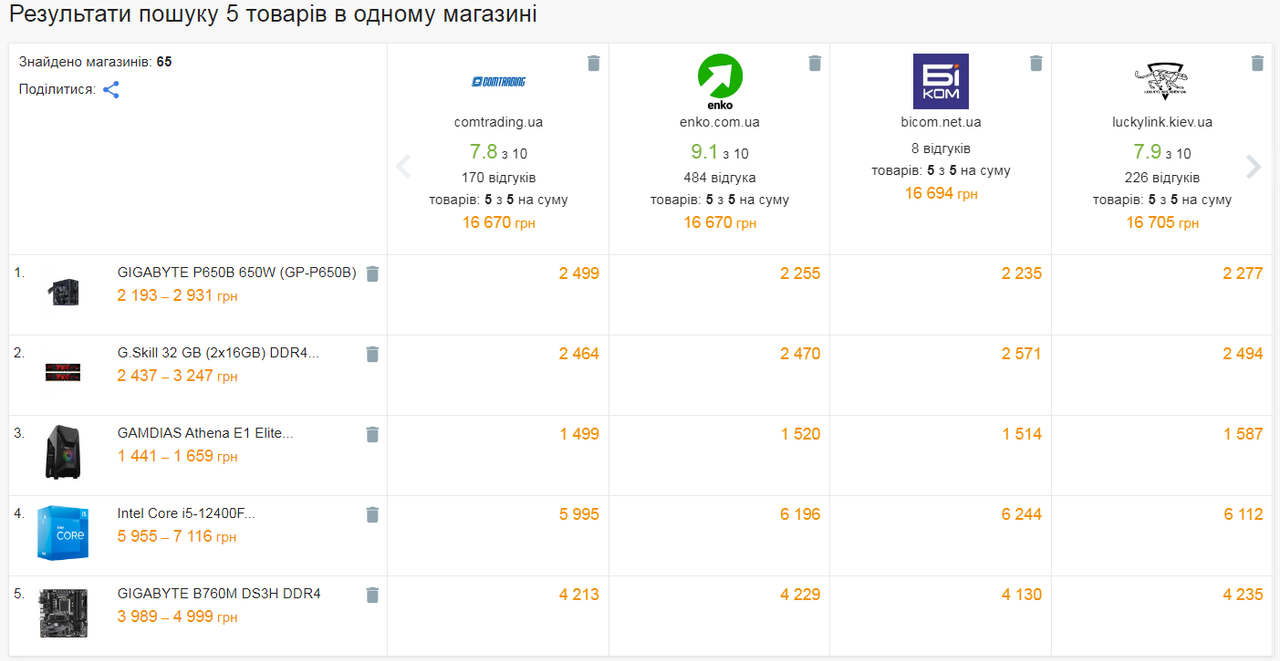1280x661 pixels.
Task: Click bicom price 1 514 for GAMDIAS
Action: point(1022,433)
